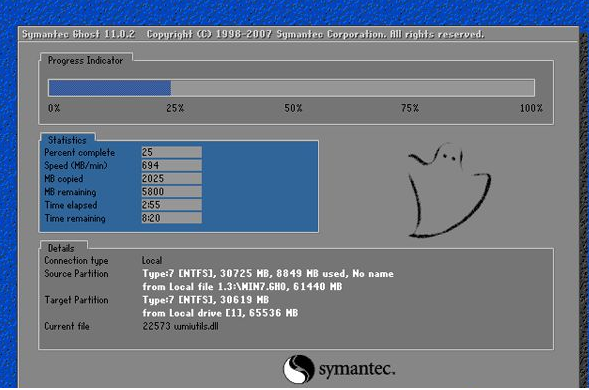Click the 'Connection type' label
Viewport: 589px width, 390px height.
(76, 260)
